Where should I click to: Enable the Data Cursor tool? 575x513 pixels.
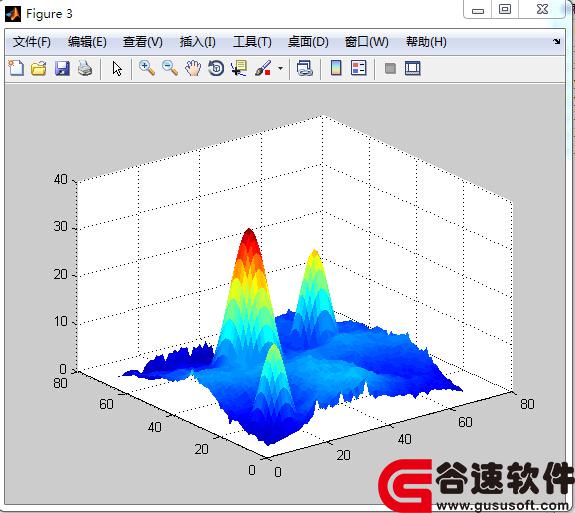(239, 68)
